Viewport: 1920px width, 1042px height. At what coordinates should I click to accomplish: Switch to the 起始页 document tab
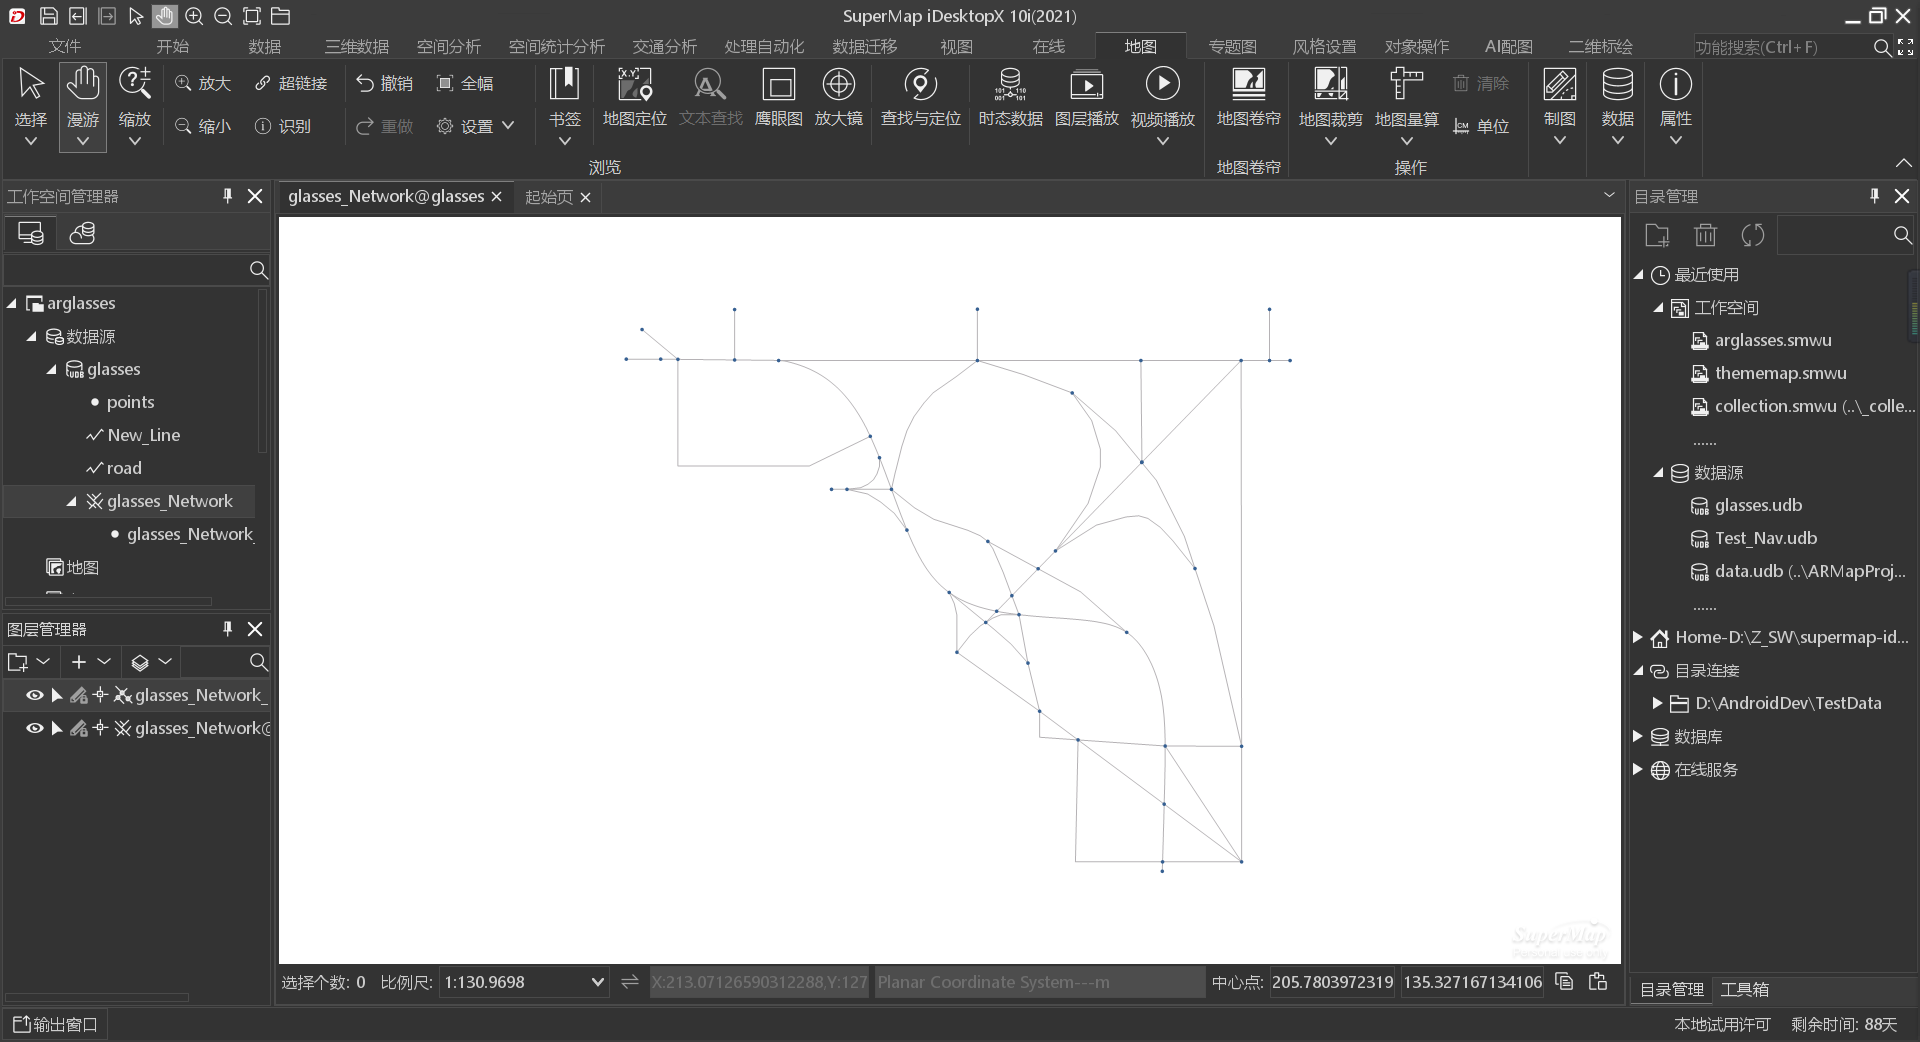[x=549, y=197]
